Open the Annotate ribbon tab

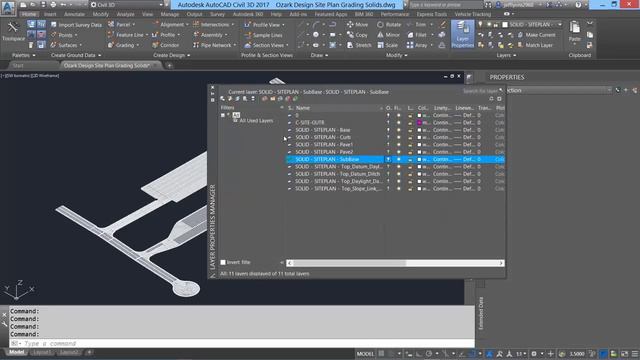[x=75, y=14]
